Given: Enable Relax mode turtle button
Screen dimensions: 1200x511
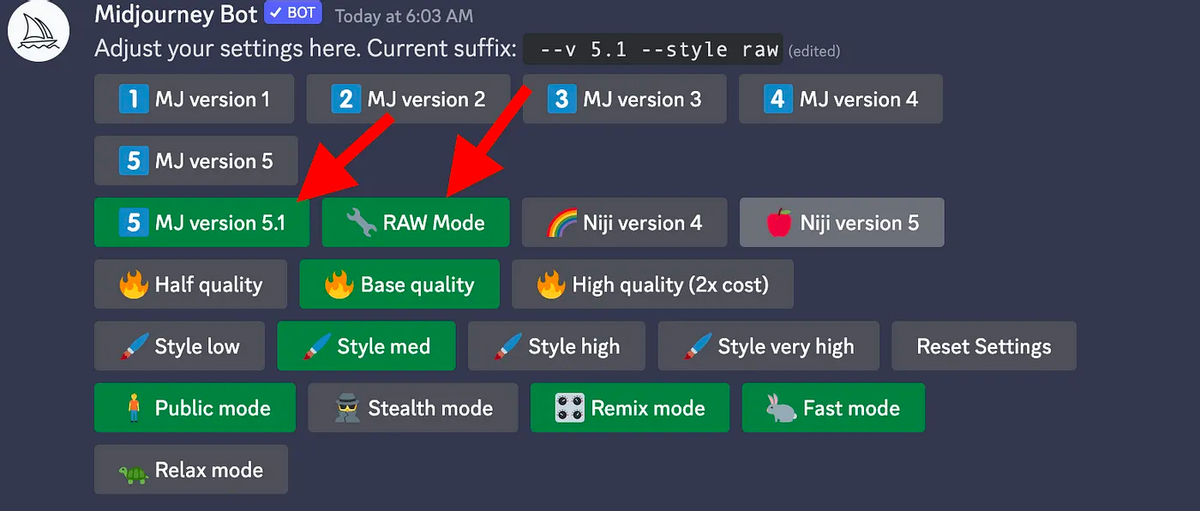Looking at the screenshot, I should (191, 470).
